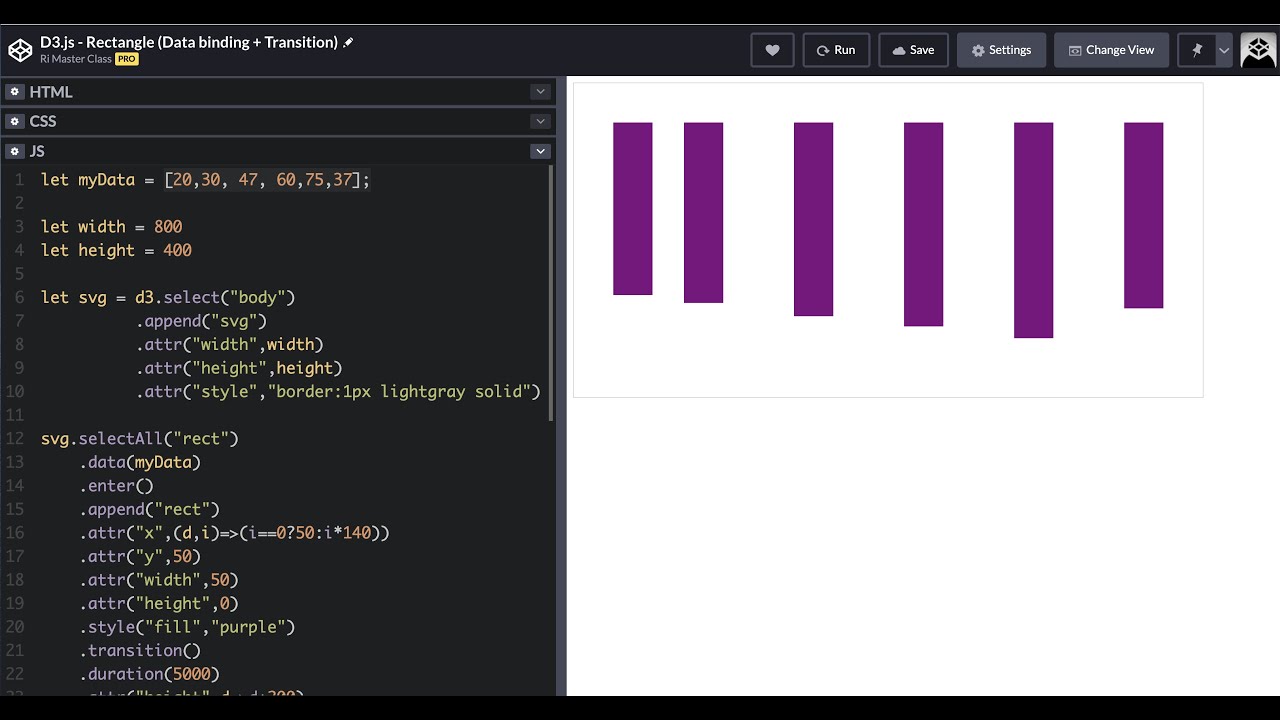This screenshot has height=720, width=1280.
Task: Open the Ri Master Class profile link
Action: click(x=76, y=59)
